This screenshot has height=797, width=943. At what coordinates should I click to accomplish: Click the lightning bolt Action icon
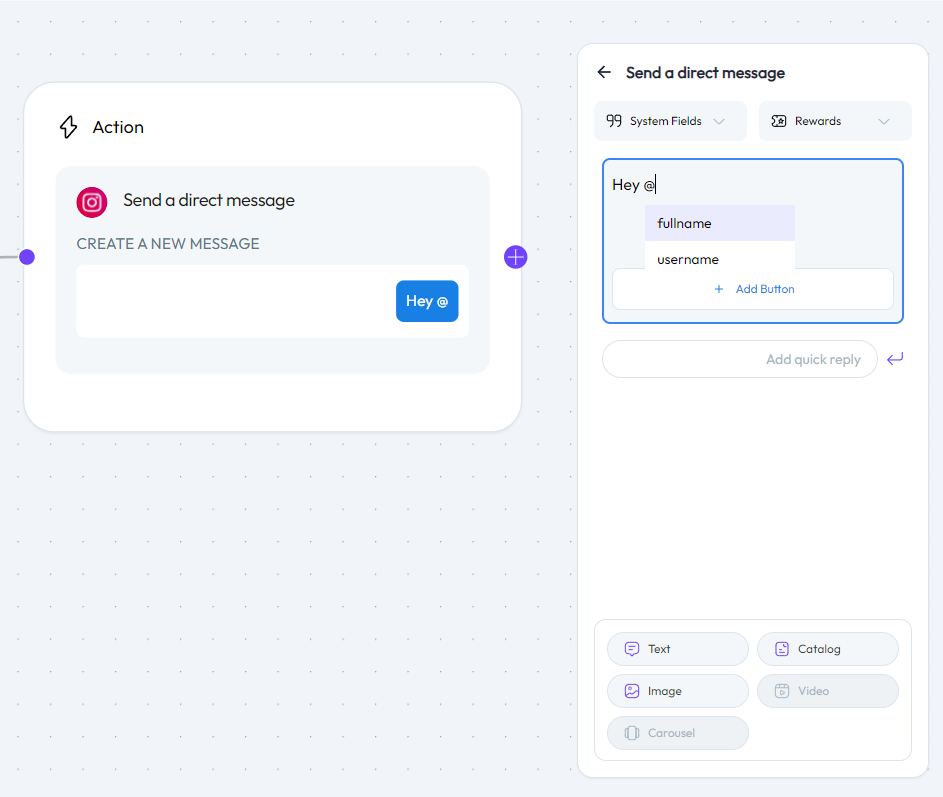coord(68,127)
